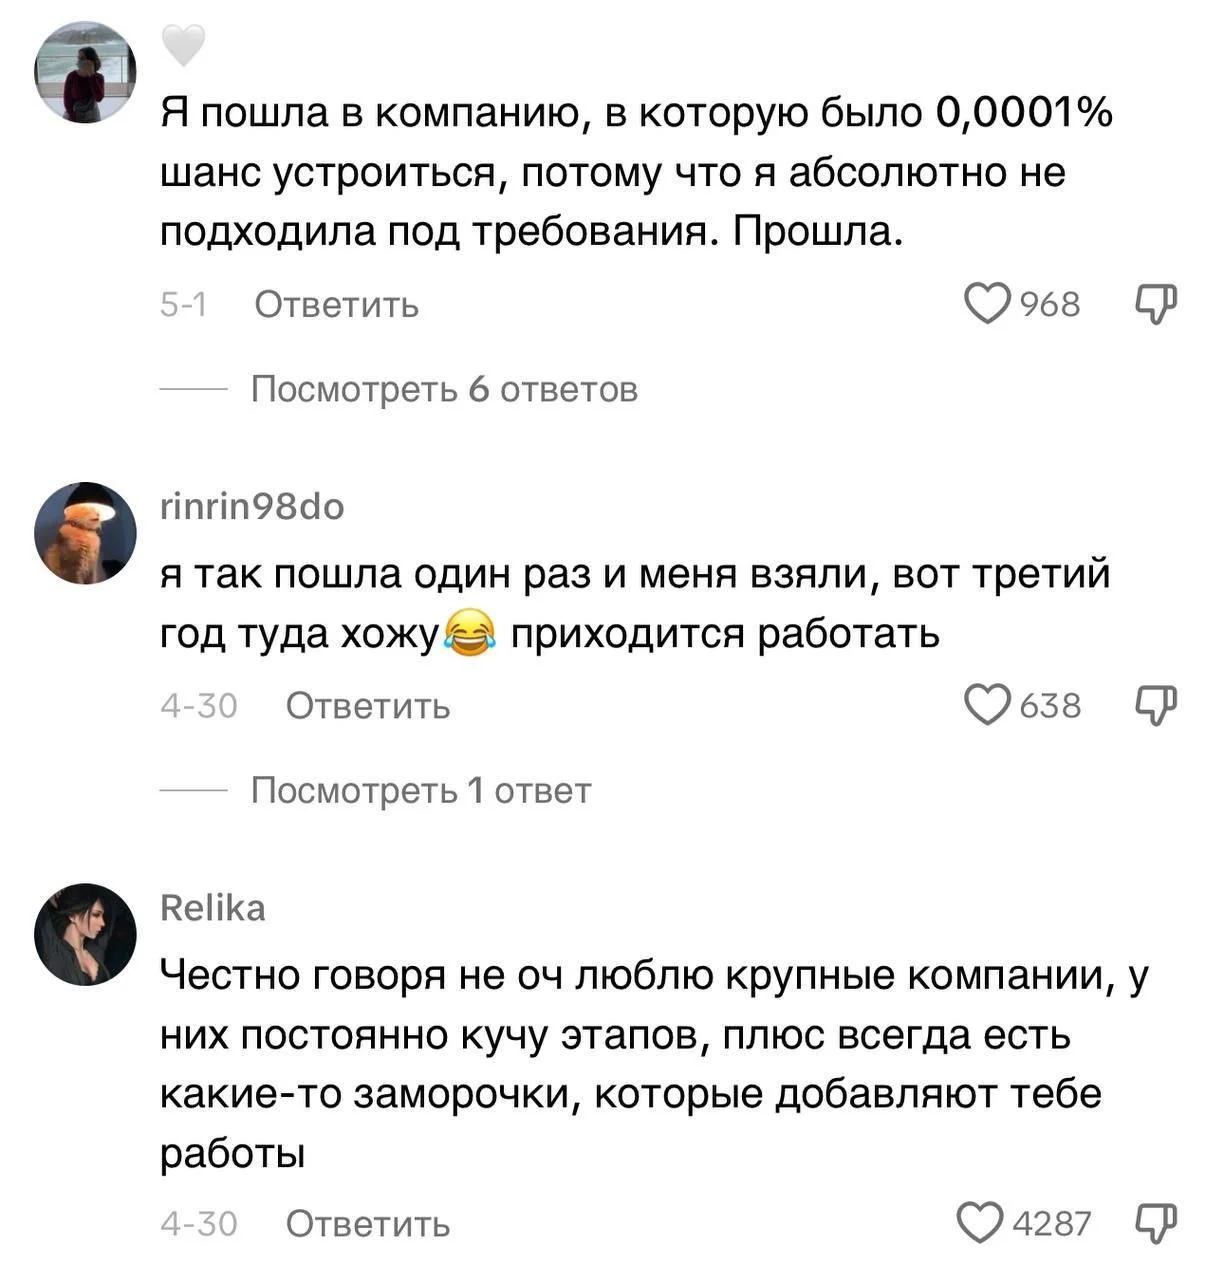Select the comment text starting "Я пошла в компанию"
Viewport: 1224px width, 1280px height.
click(636, 173)
